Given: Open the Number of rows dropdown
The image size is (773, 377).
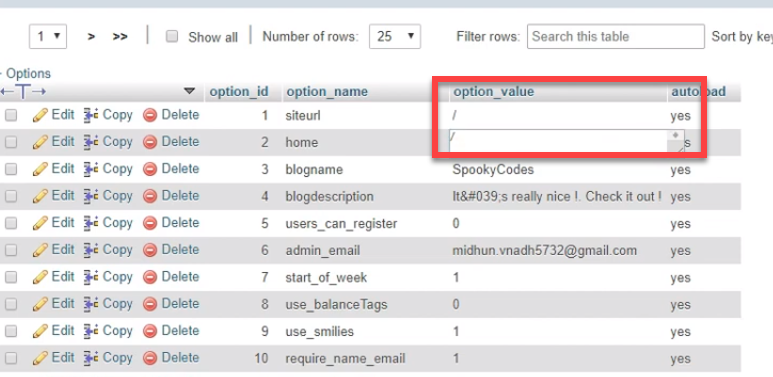Looking at the screenshot, I should click(395, 36).
